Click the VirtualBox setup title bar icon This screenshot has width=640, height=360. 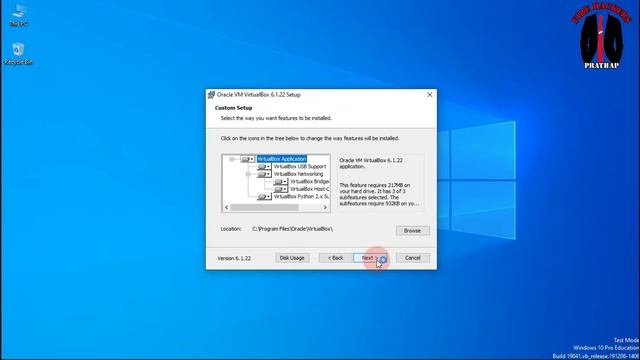[x=211, y=95]
